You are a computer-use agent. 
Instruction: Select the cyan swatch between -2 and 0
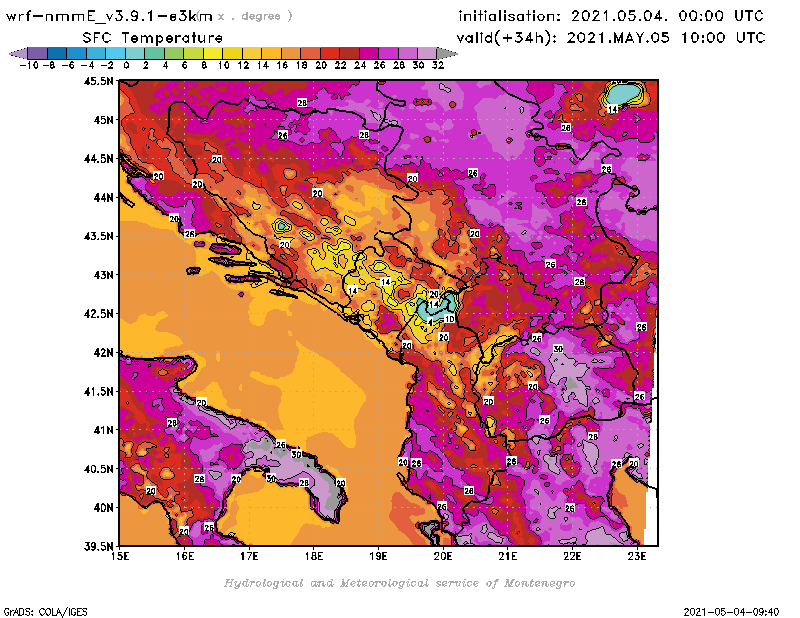[115, 53]
